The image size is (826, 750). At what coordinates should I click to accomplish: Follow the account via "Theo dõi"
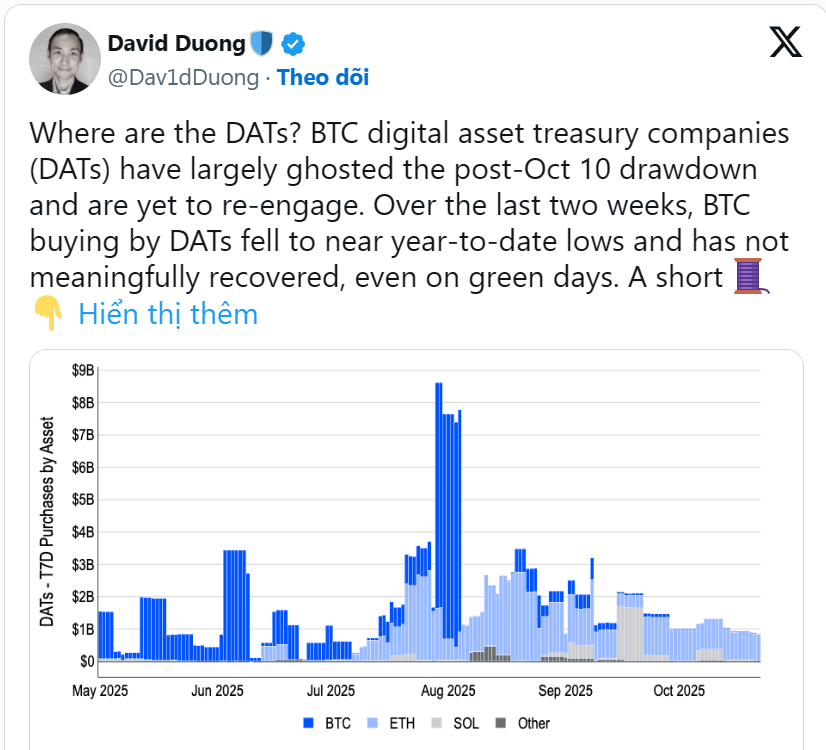323,77
